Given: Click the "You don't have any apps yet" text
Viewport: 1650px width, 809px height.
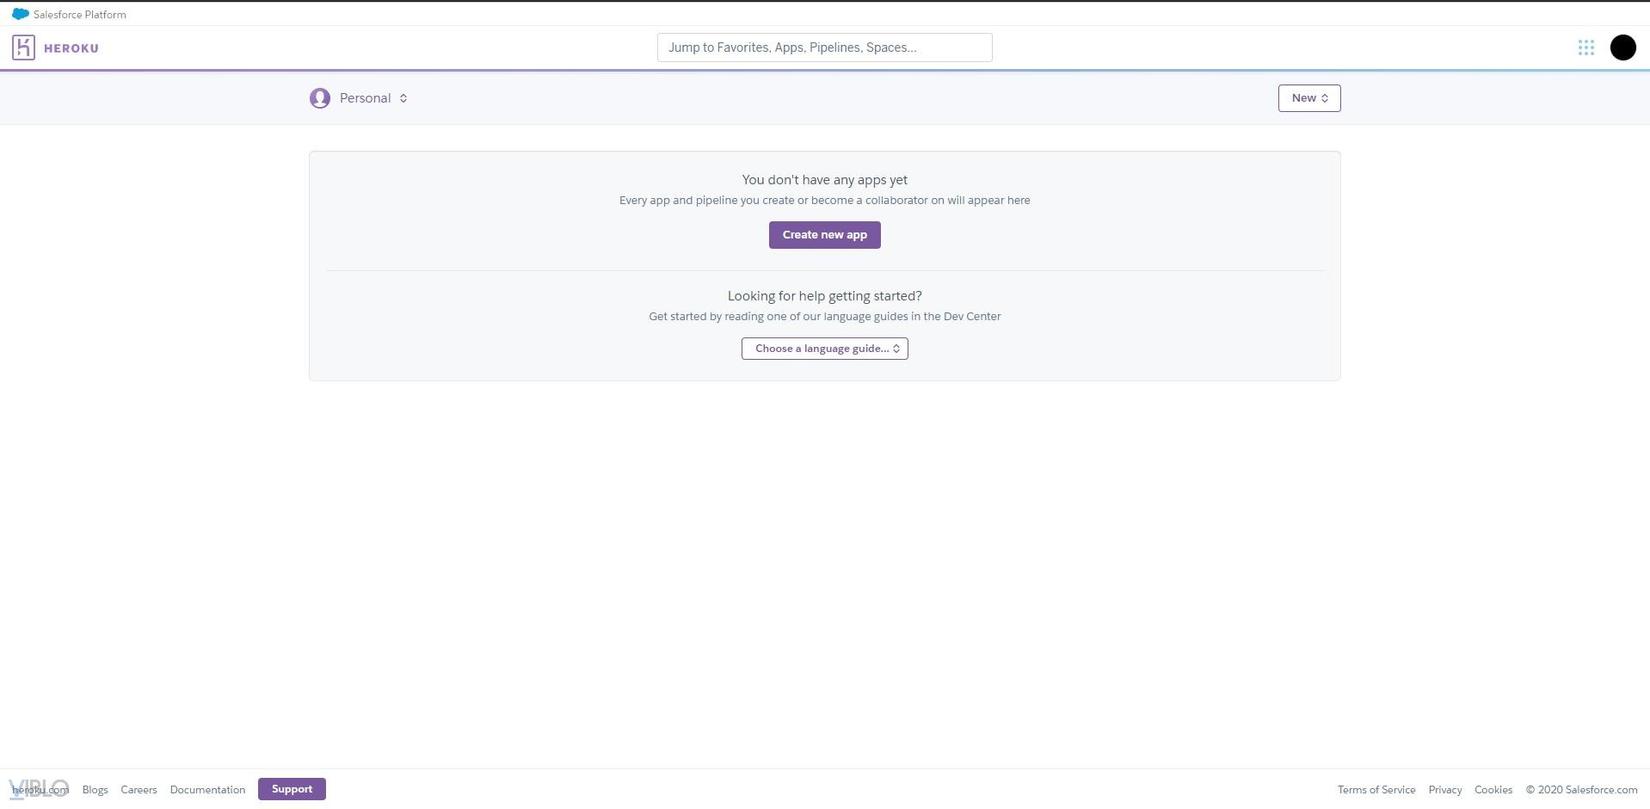Looking at the screenshot, I should (x=825, y=180).
